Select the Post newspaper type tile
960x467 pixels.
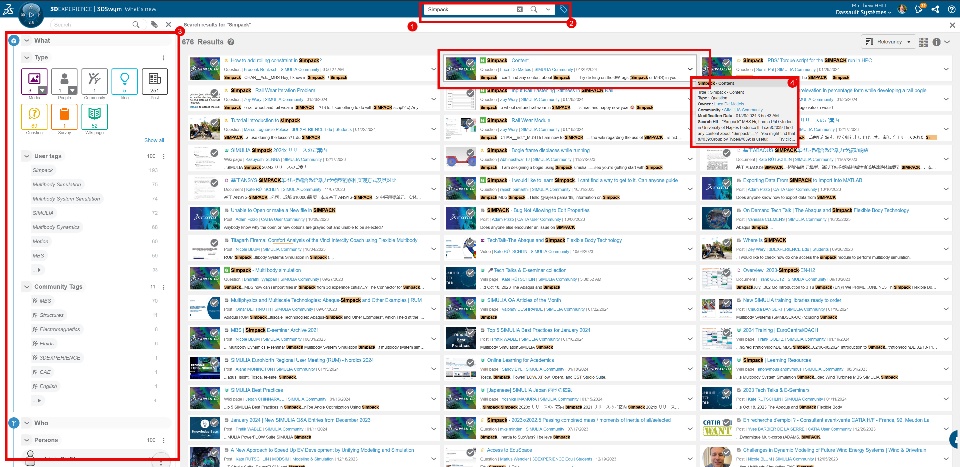[154, 81]
